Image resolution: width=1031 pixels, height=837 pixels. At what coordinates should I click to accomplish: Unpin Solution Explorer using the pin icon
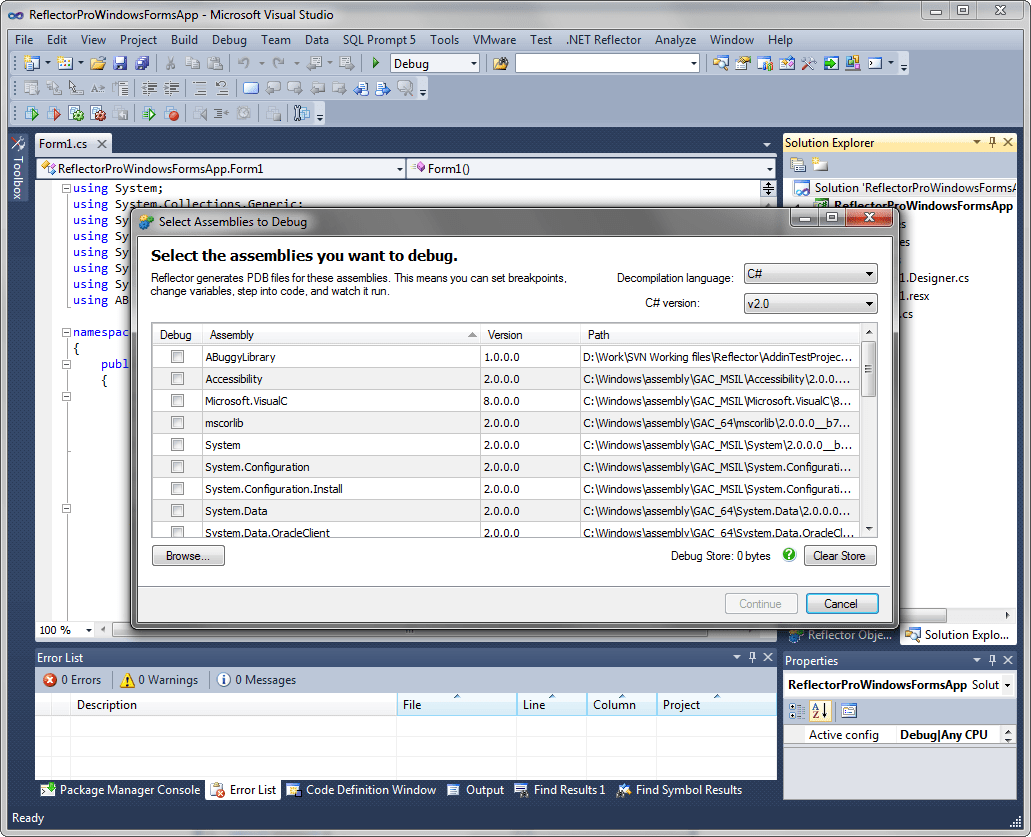(993, 142)
